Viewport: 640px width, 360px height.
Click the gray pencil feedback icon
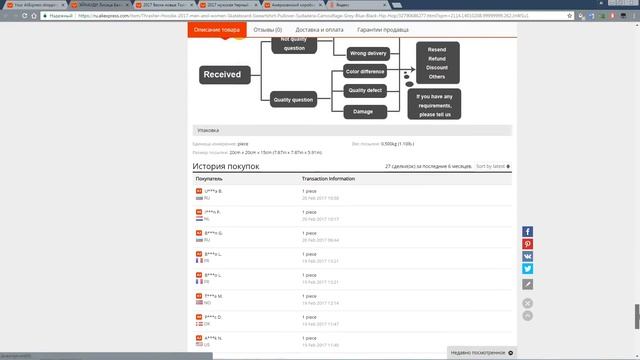tap(527, 284)
